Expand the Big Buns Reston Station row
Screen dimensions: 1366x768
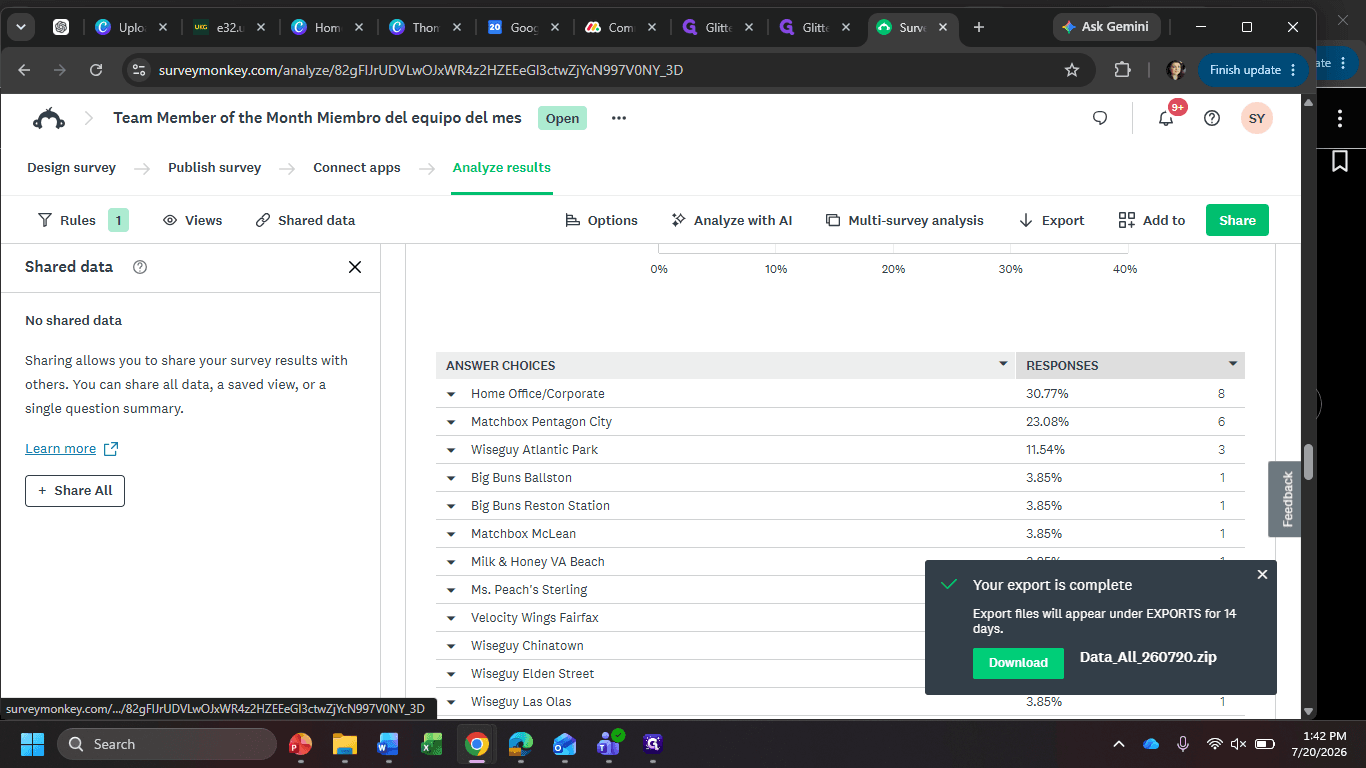451,506
